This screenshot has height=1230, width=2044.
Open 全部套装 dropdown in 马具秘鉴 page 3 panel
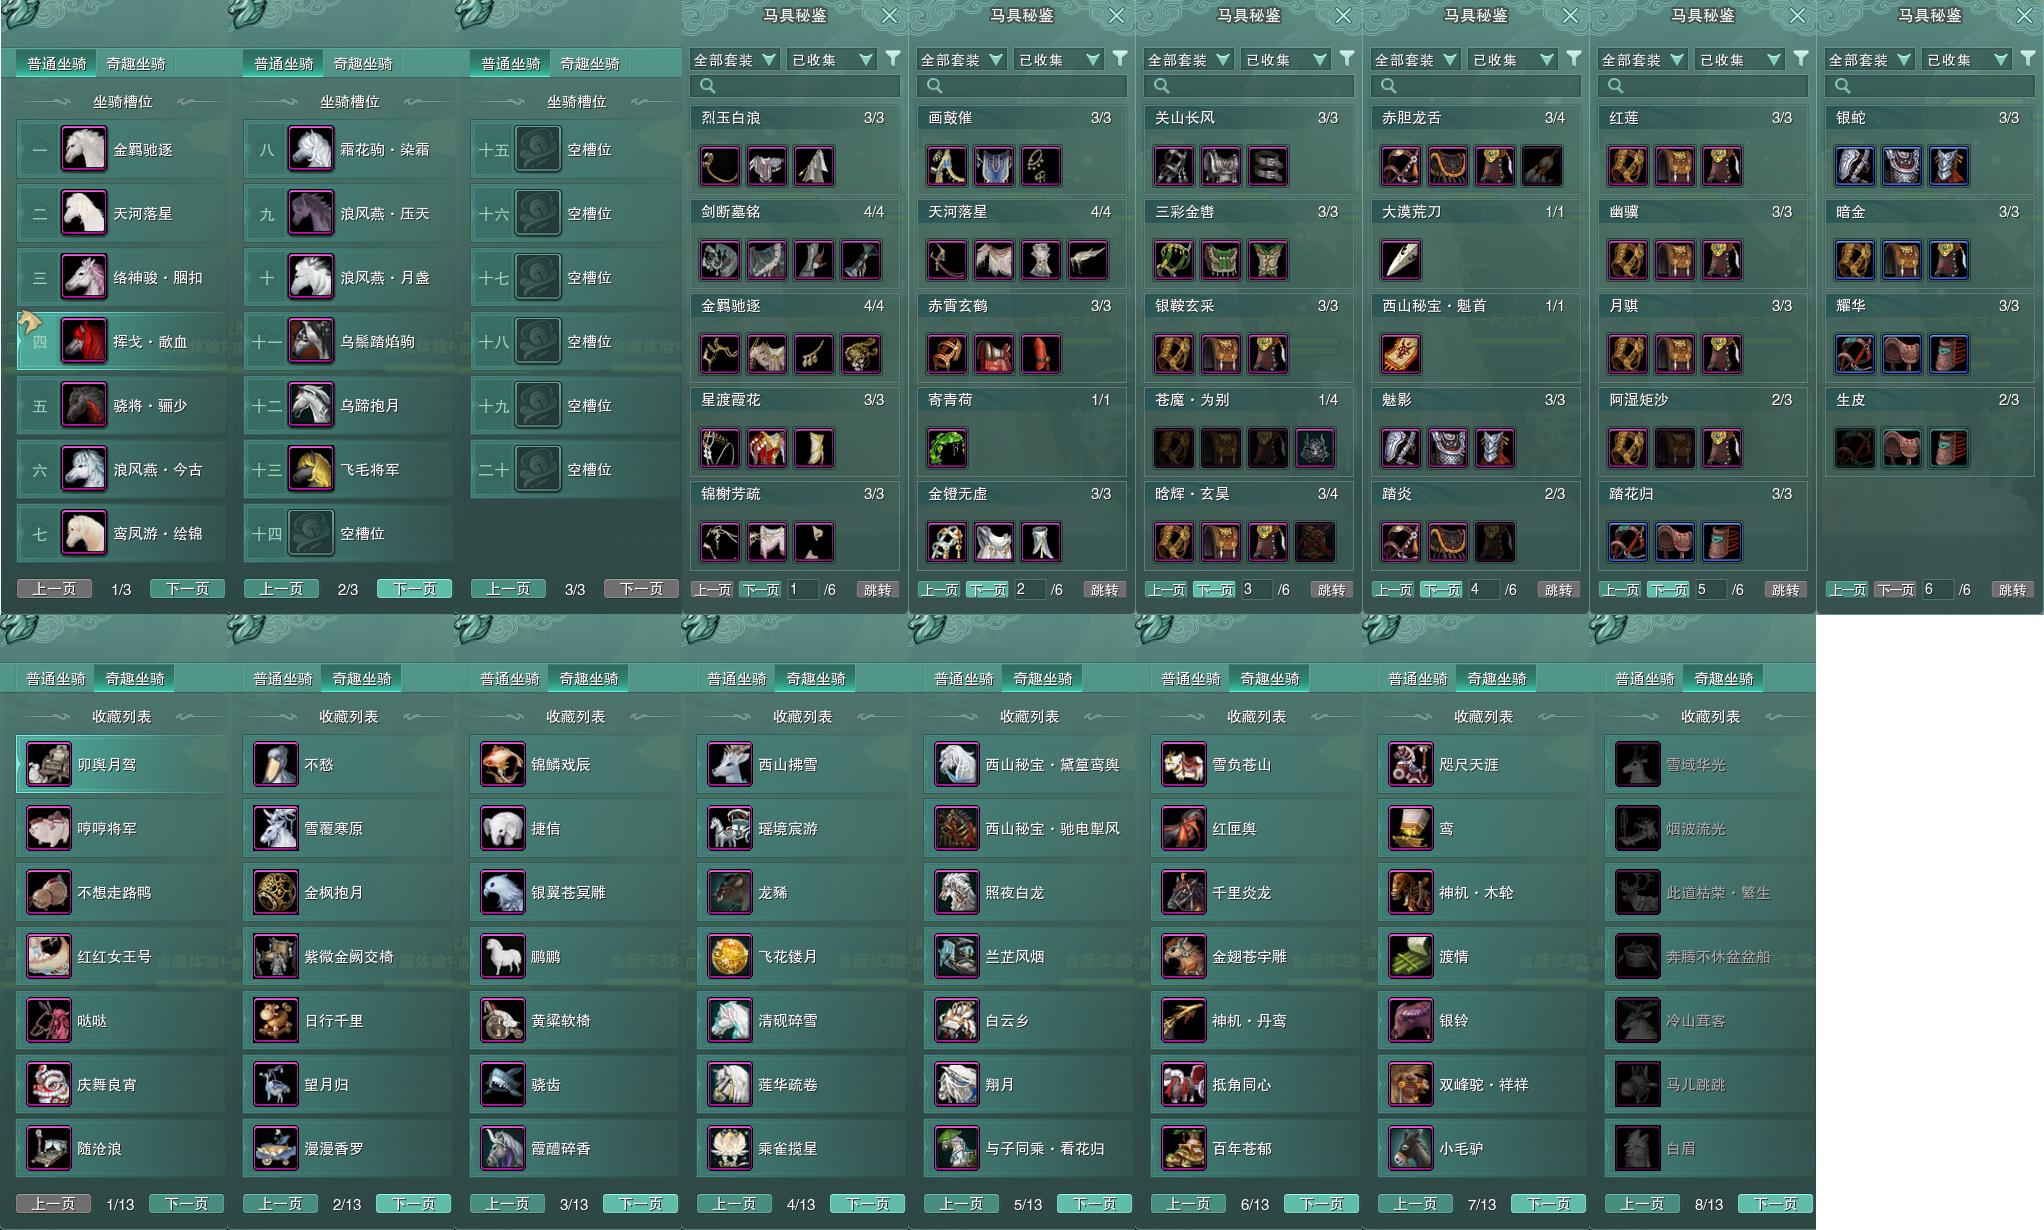tap(1188, 60)
